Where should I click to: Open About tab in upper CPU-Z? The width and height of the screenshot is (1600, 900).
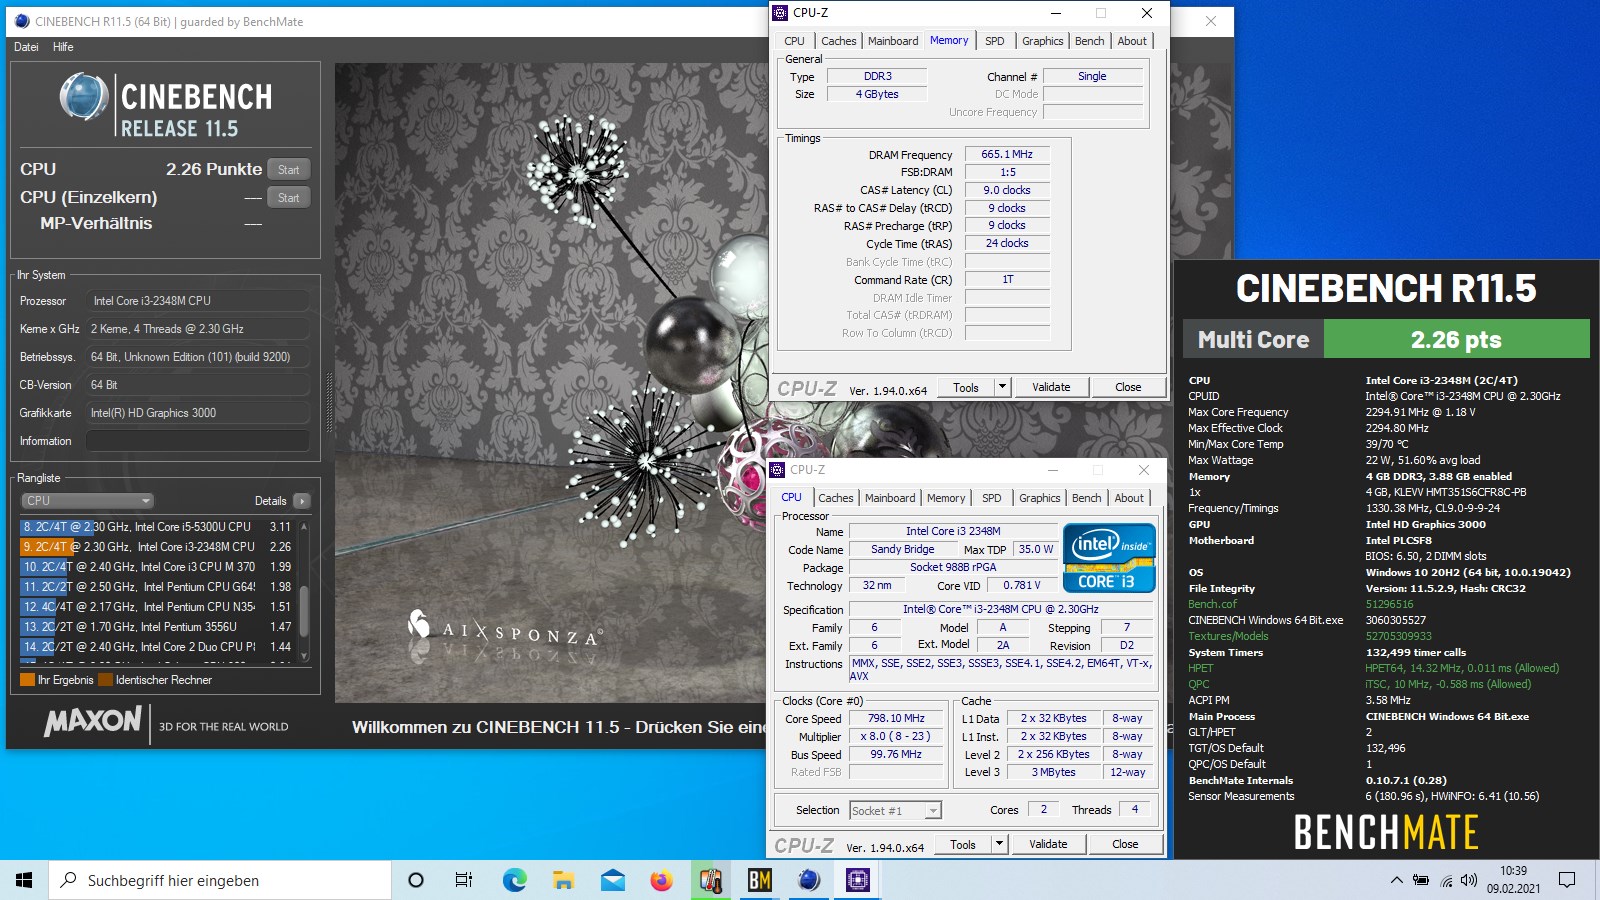tap(1132, 41)
